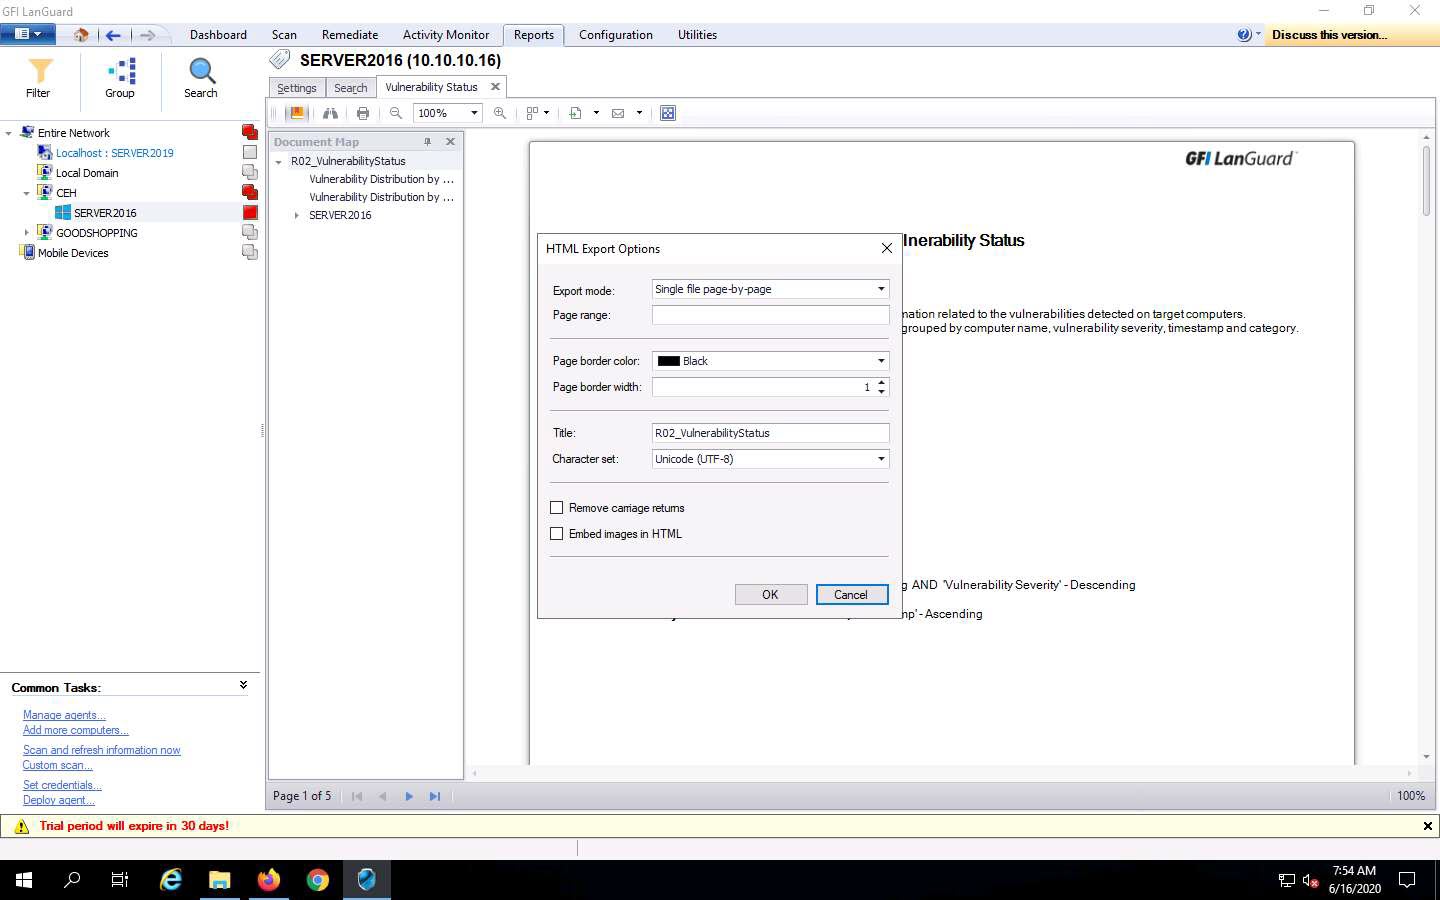Open send email format dropdown arrow
Viewport: 1440px width, 900px height.
639,113
